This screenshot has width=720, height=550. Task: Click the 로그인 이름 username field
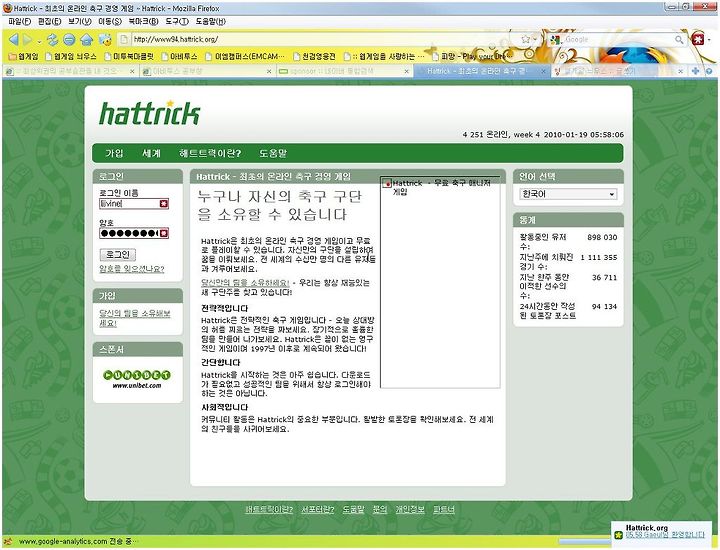(x=134, y=203)
